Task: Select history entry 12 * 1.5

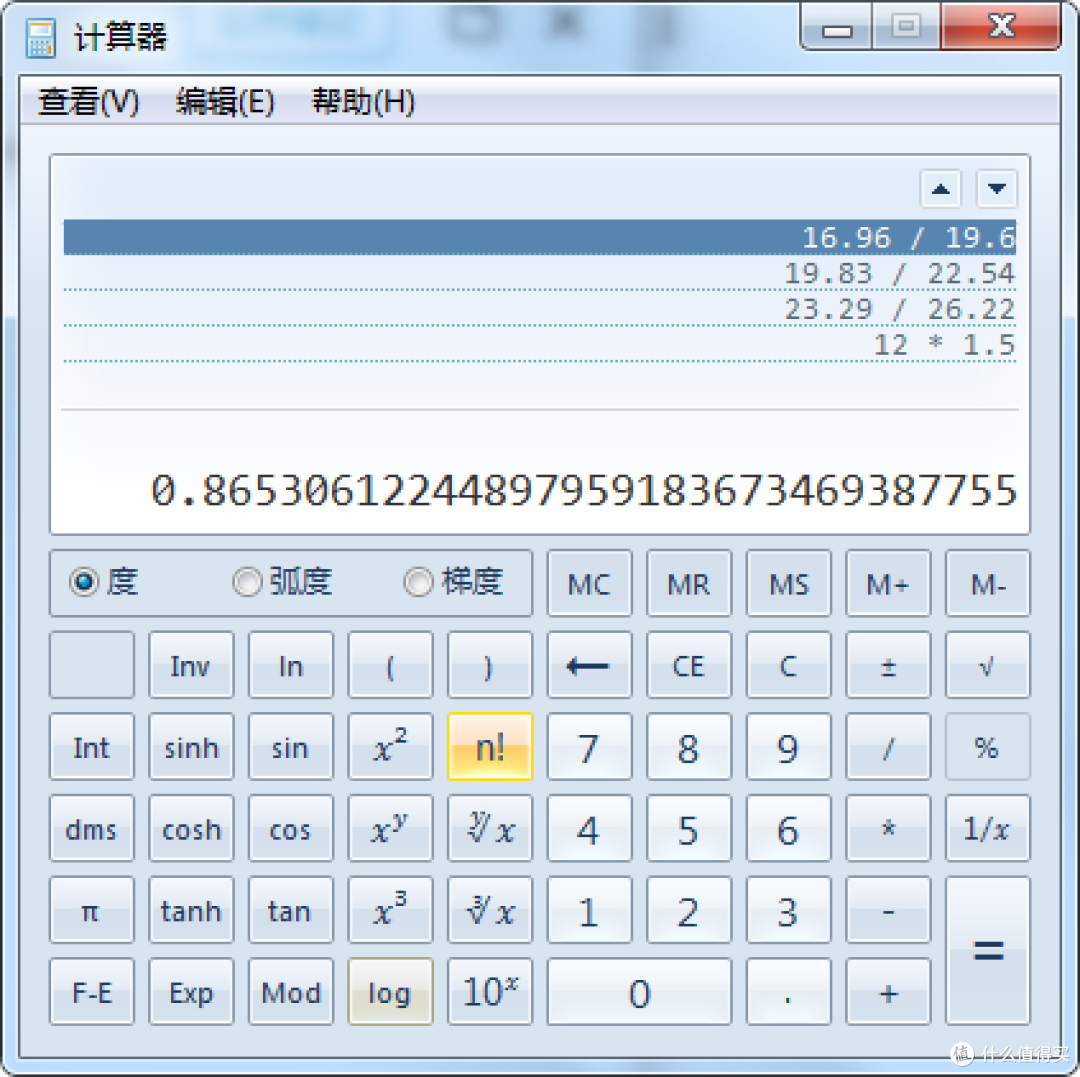Action: 539,344
